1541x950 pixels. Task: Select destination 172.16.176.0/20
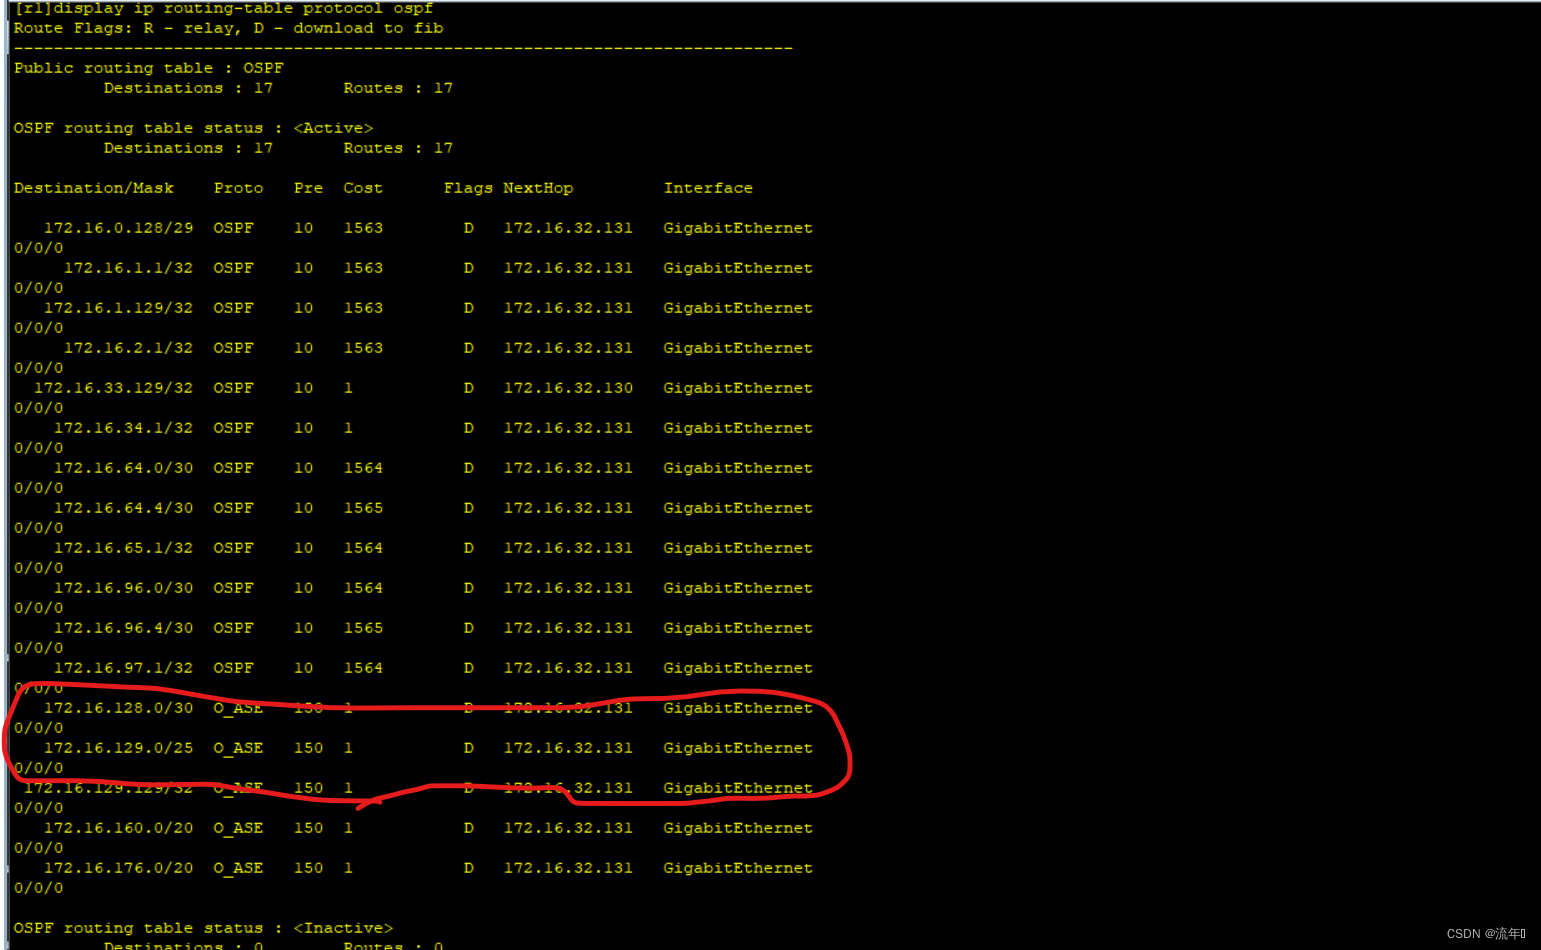point(118,868)
